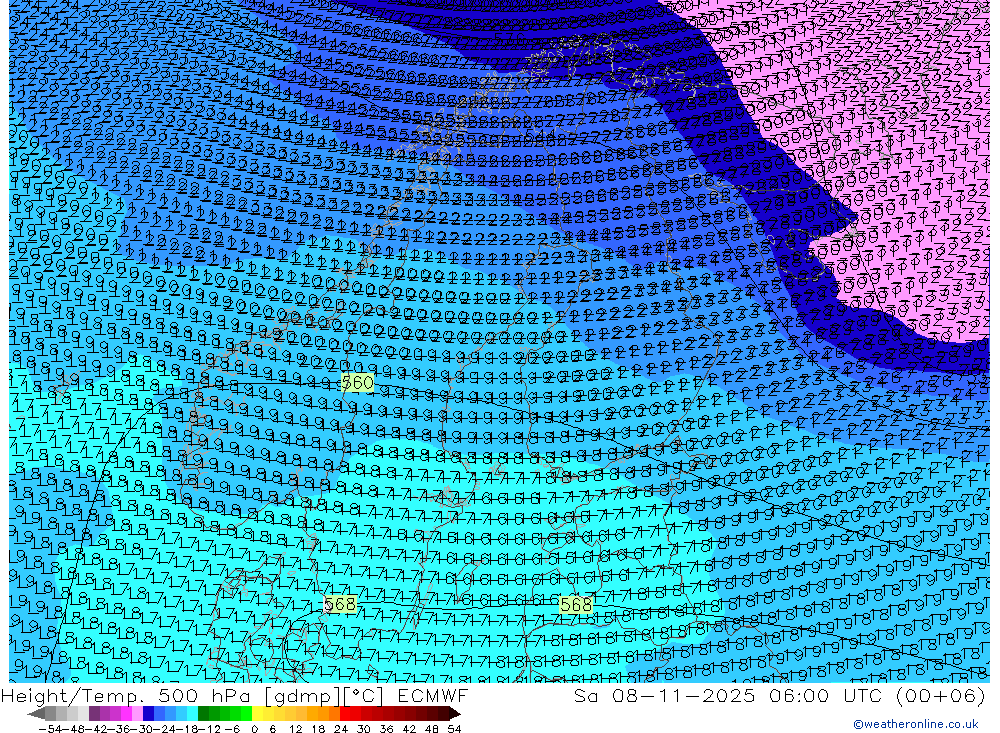Click the 560 contour height label
Viewport: 1000px width, 733px height.
(x=357, y=382)
